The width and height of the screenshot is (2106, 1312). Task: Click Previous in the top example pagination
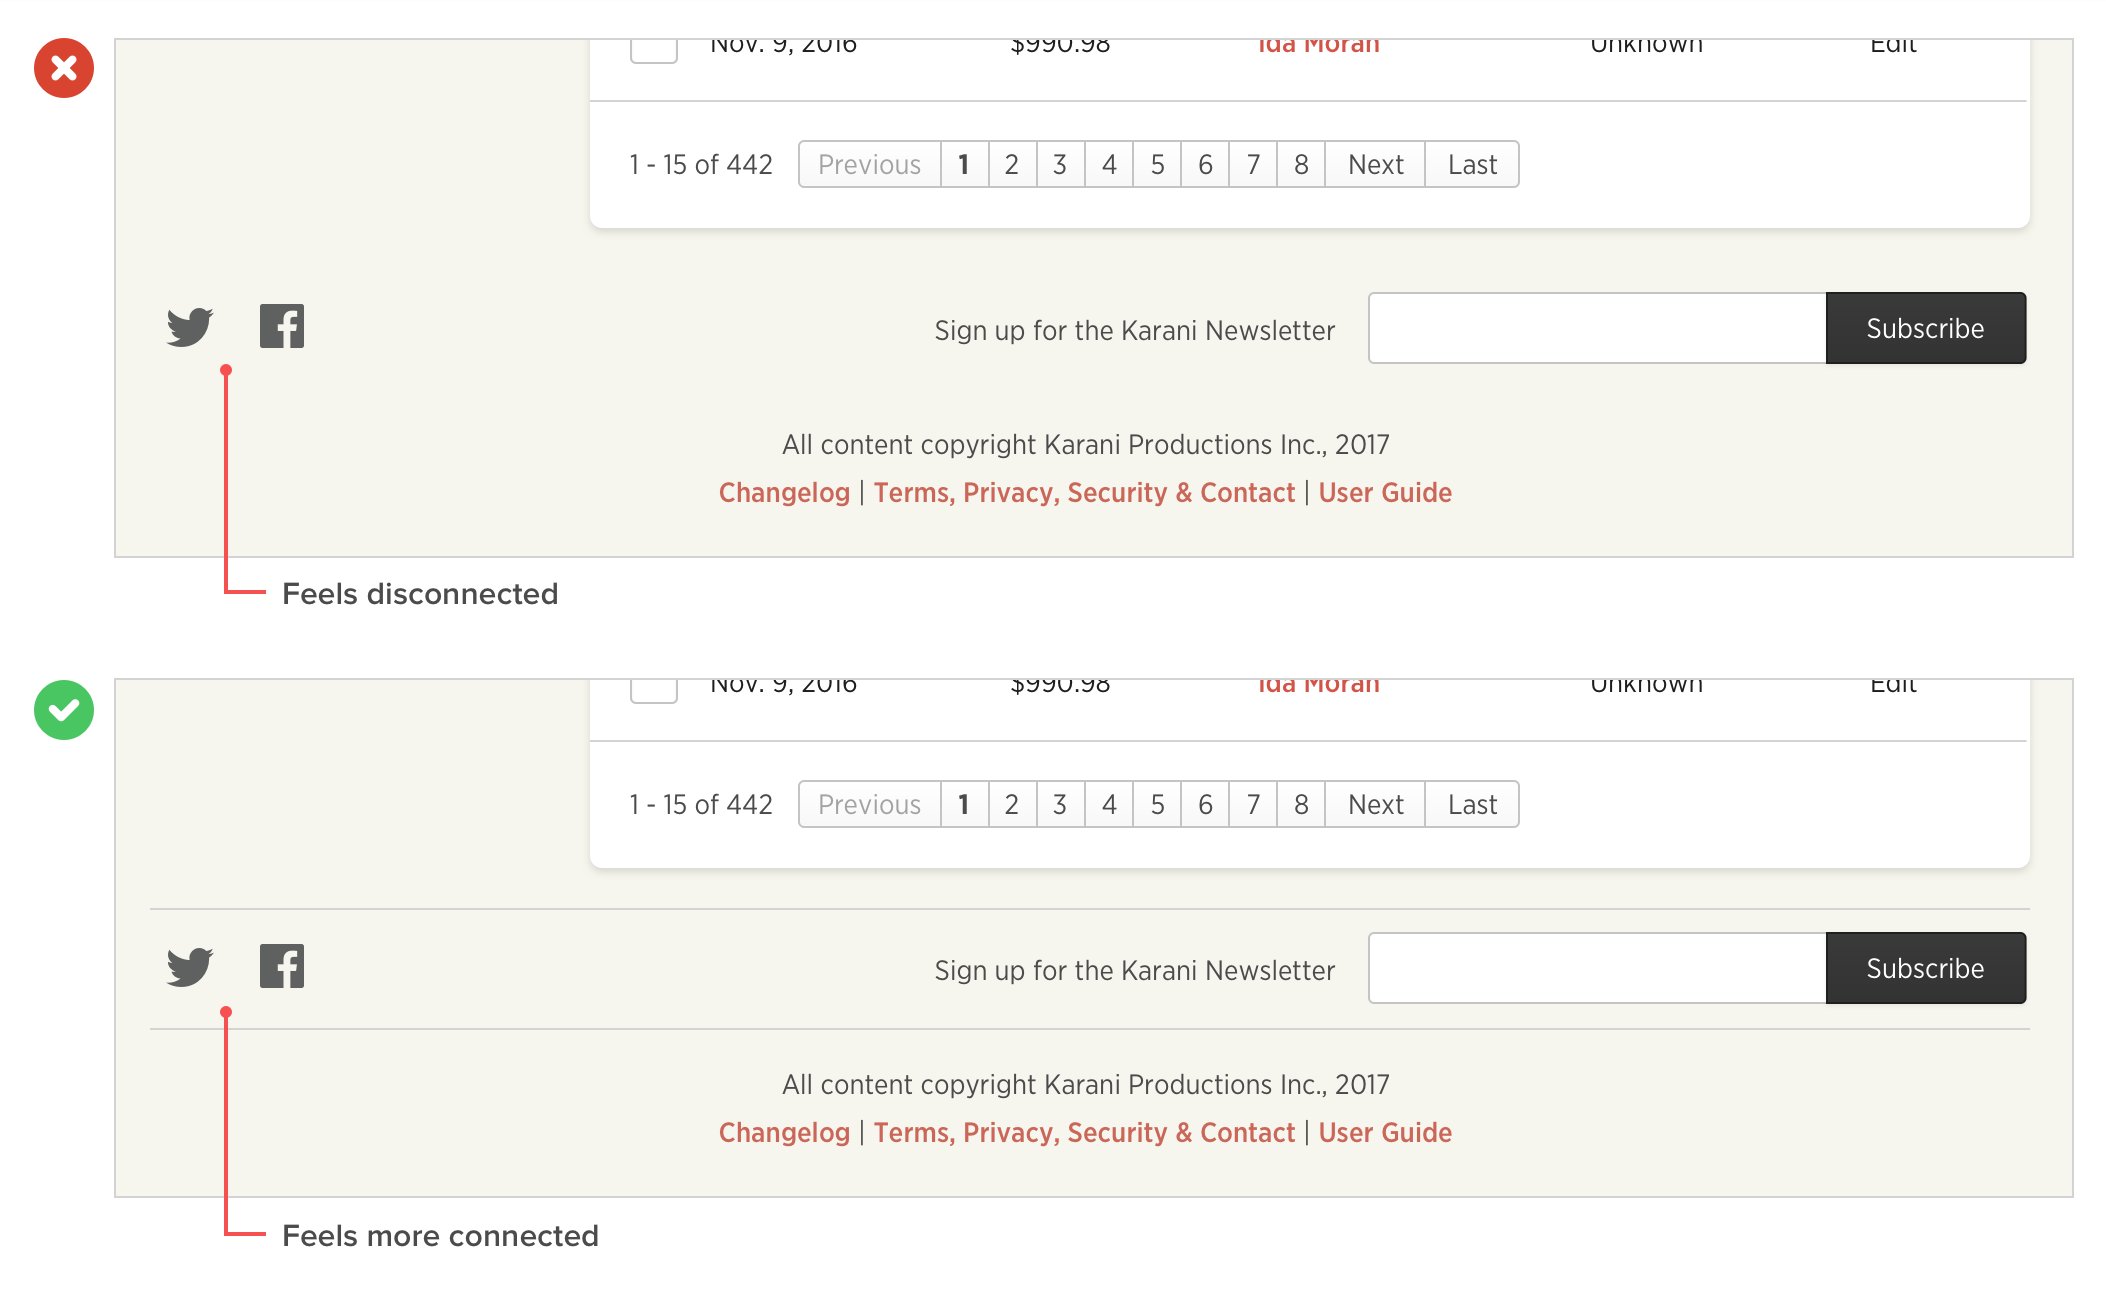(x=869, y=164)
